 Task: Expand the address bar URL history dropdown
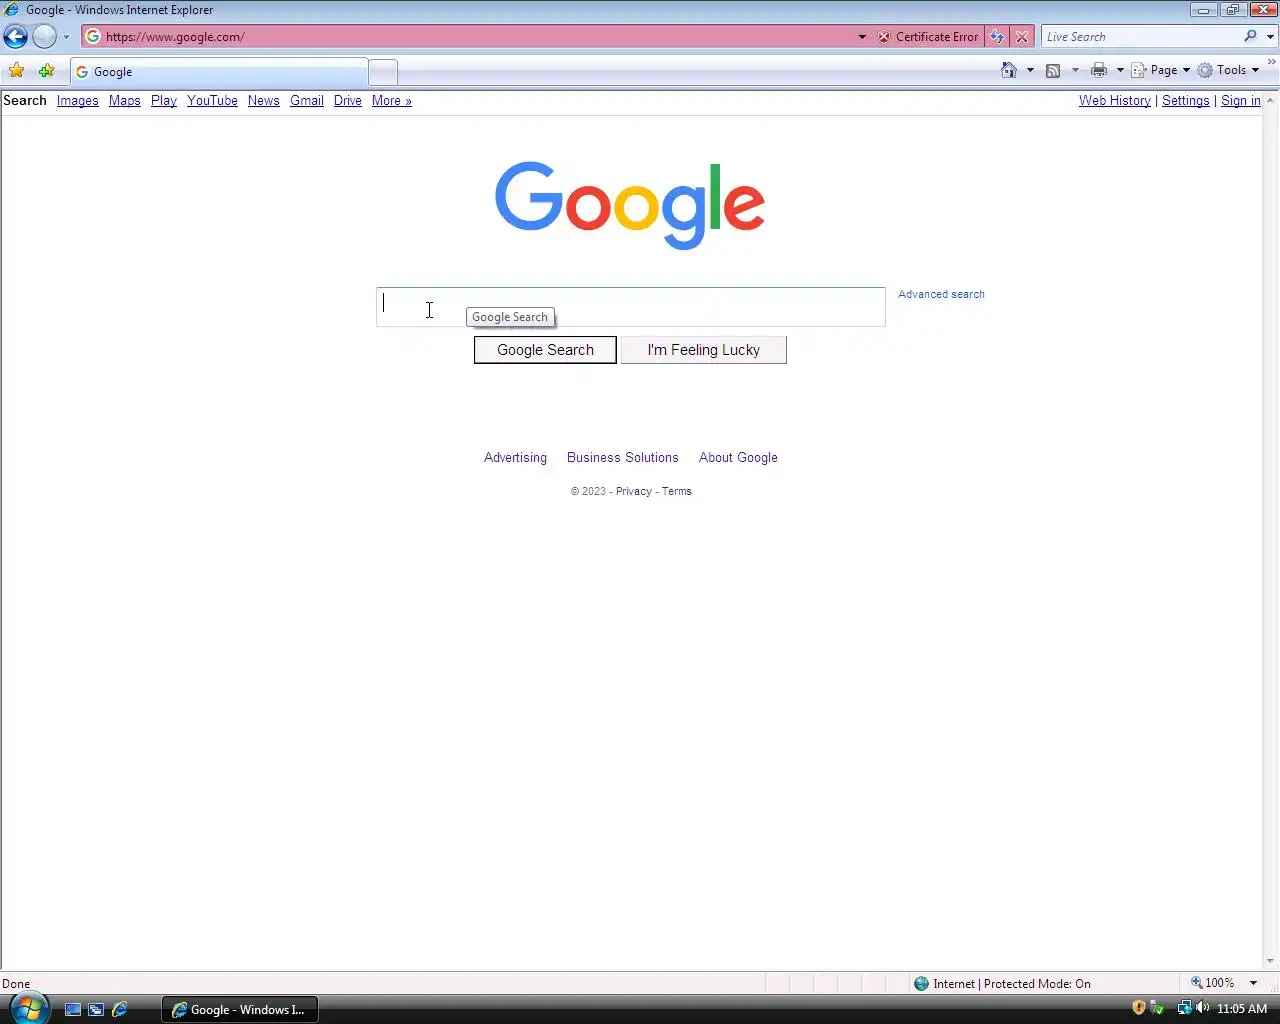[862, 37]
